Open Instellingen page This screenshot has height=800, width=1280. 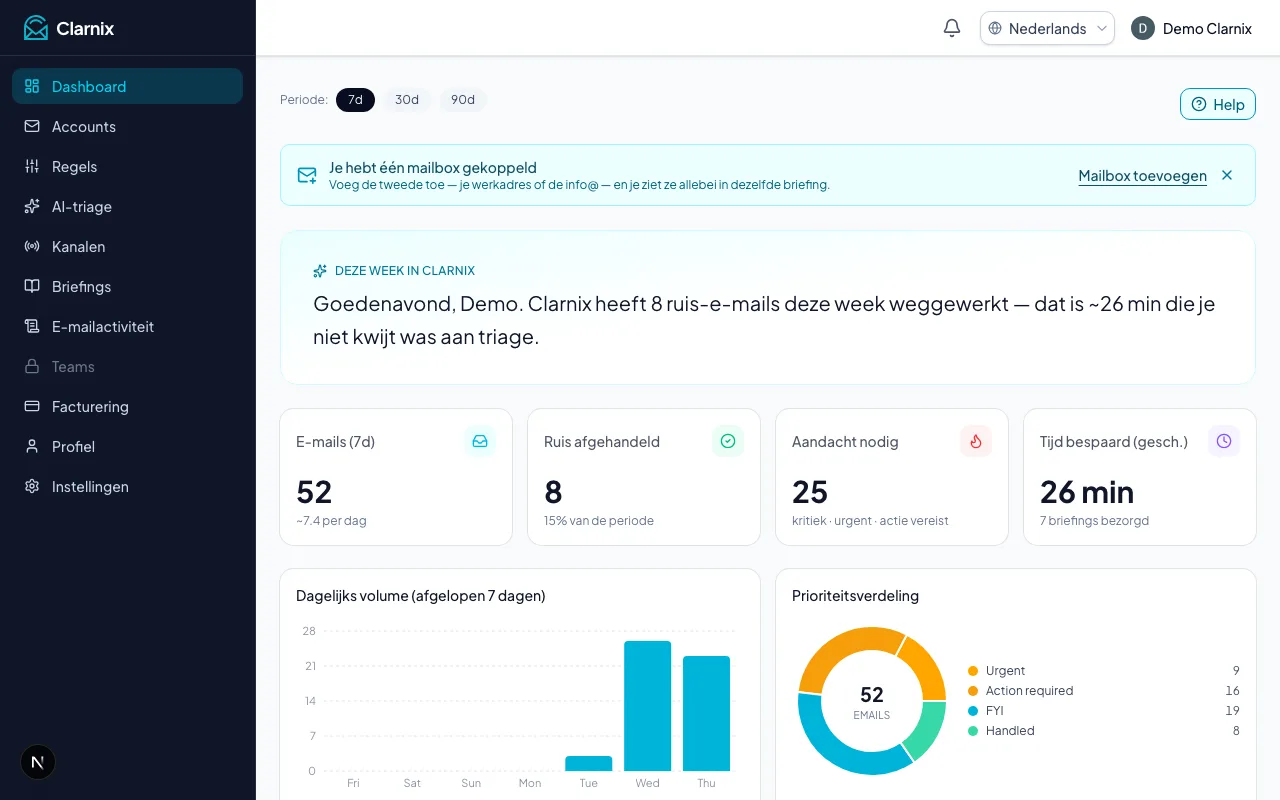(127, 486)
